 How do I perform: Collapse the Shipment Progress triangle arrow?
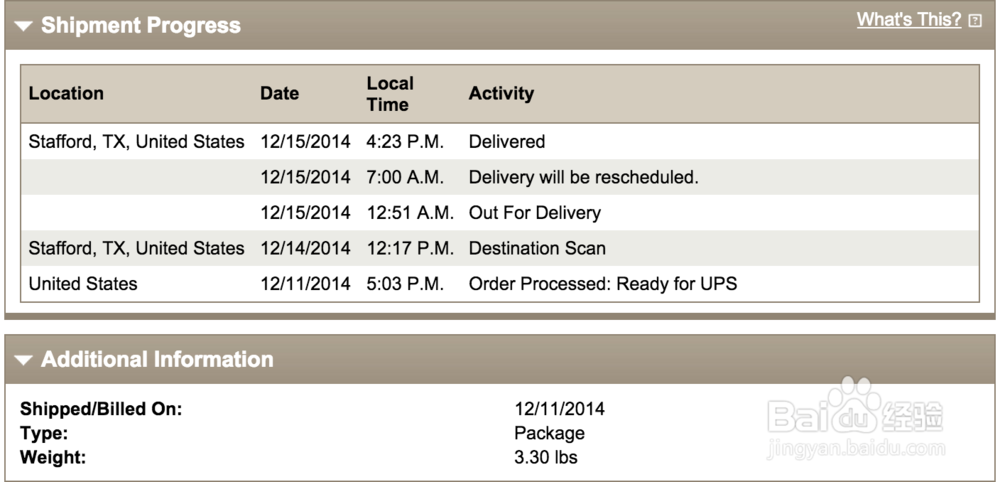tap(24, 26)
